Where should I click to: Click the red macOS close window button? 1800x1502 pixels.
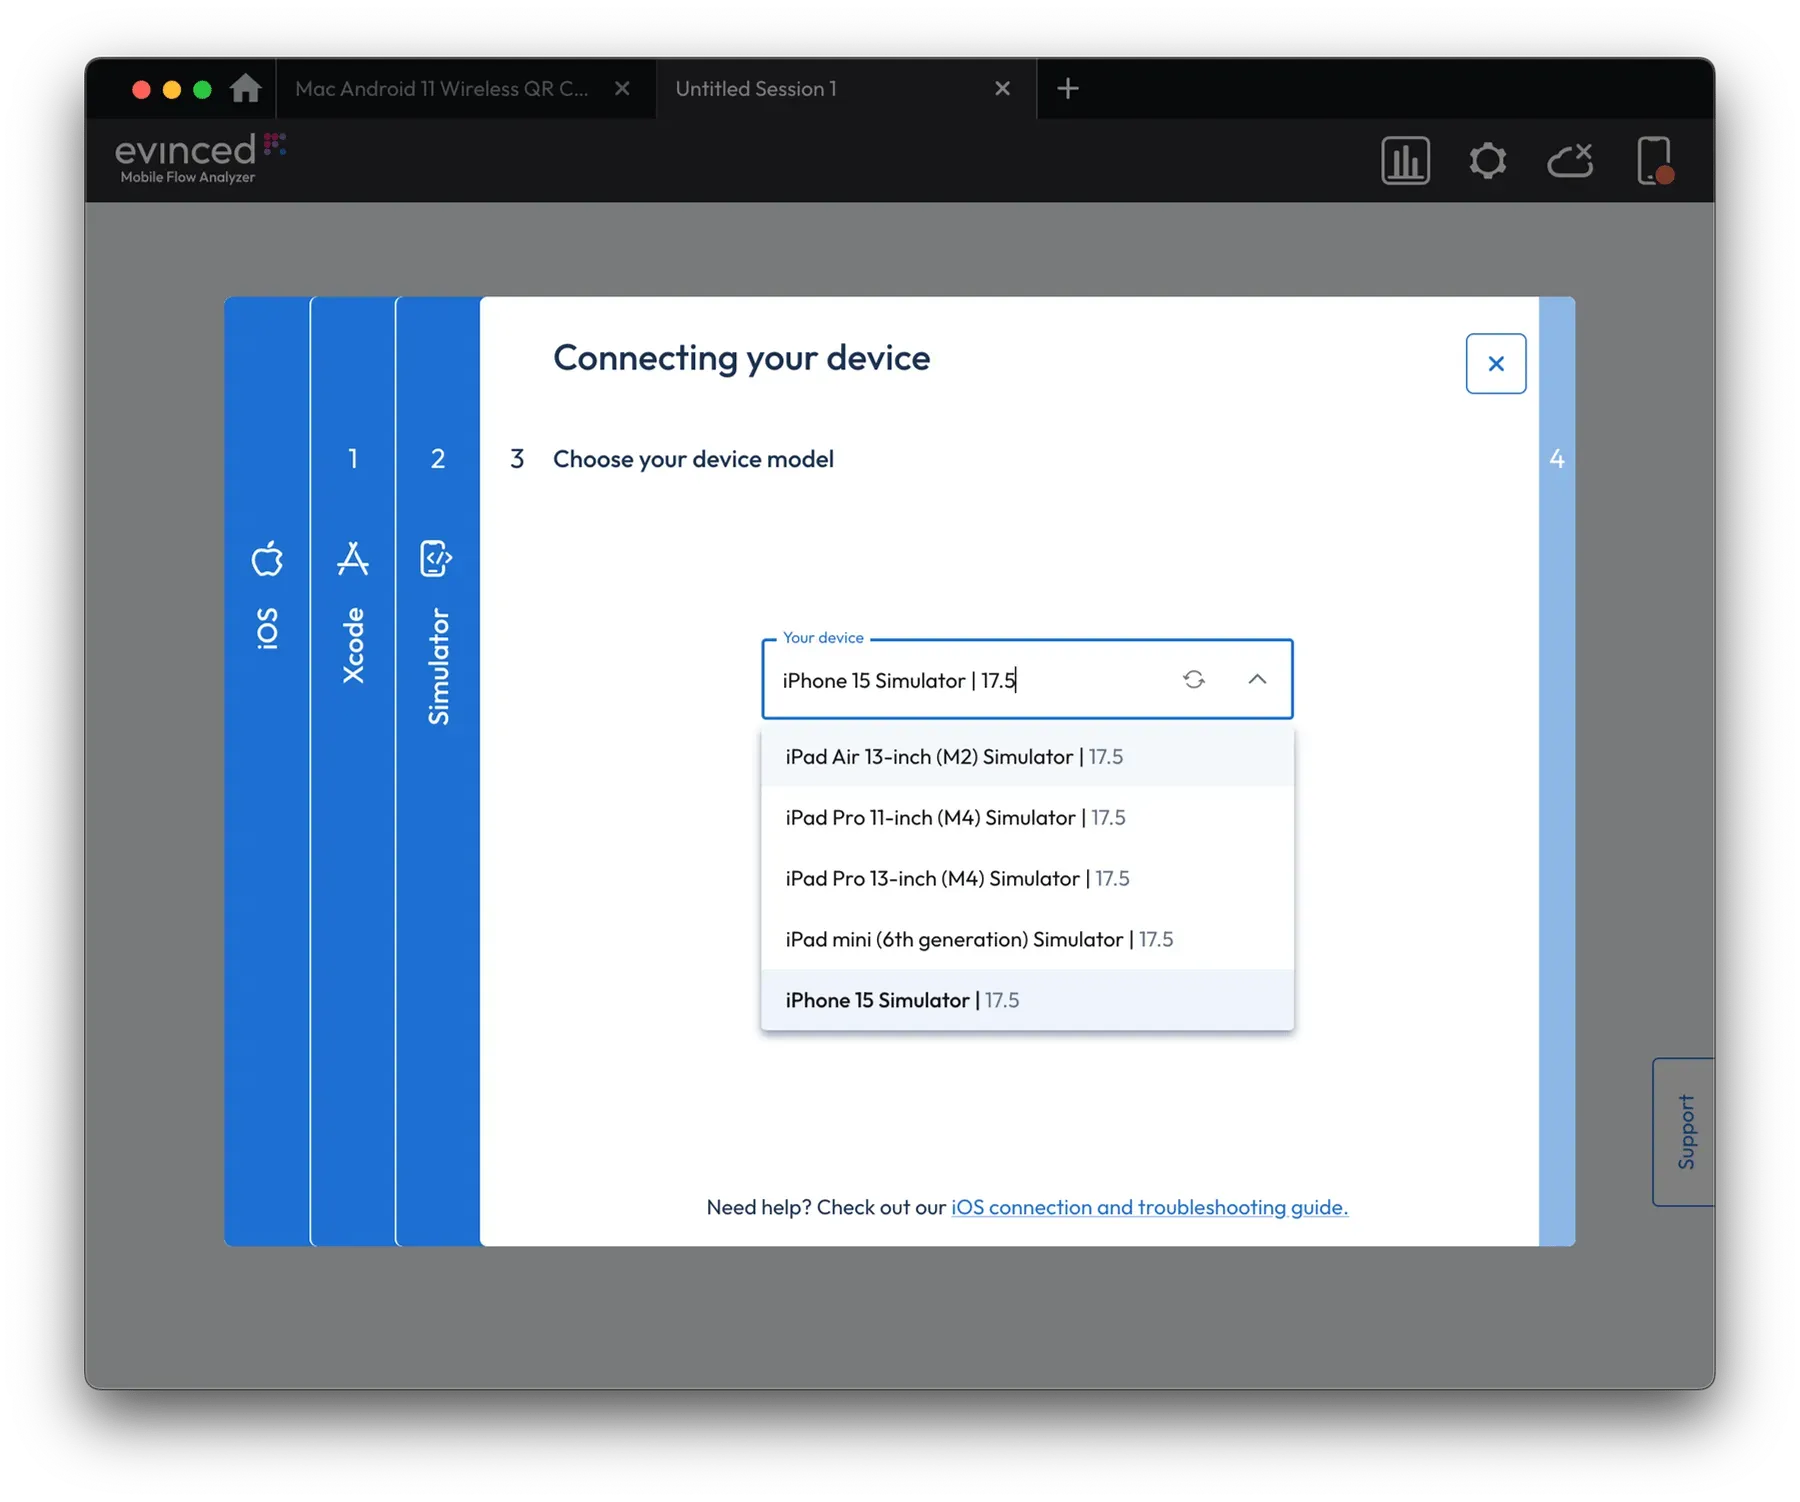pyautogui.click(x=141, y=90)
